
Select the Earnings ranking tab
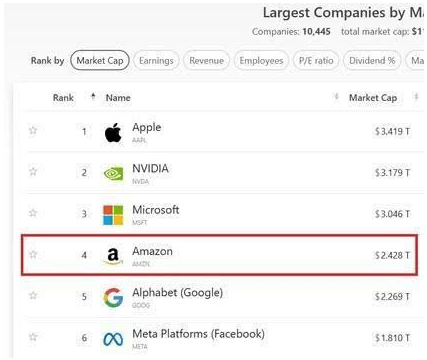[156, 61]
